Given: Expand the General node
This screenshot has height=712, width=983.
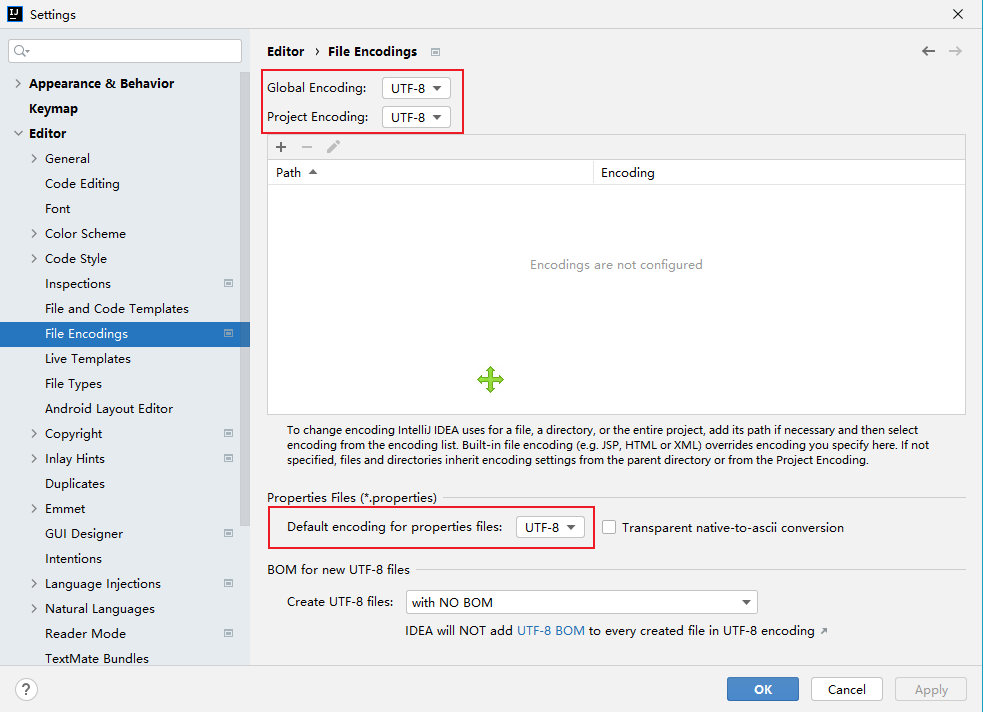Looking at the screenshot, I should click(34, 159).
